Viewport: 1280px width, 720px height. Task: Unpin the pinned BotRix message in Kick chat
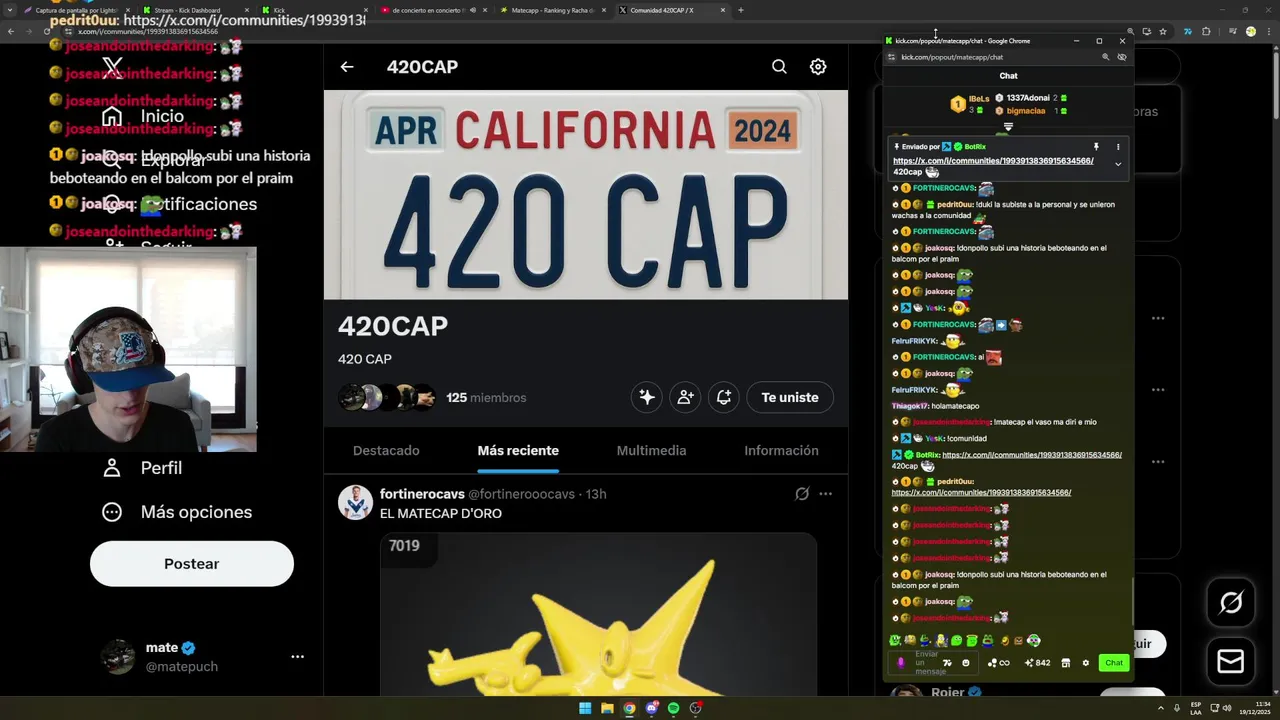(x=1096, y=147)
